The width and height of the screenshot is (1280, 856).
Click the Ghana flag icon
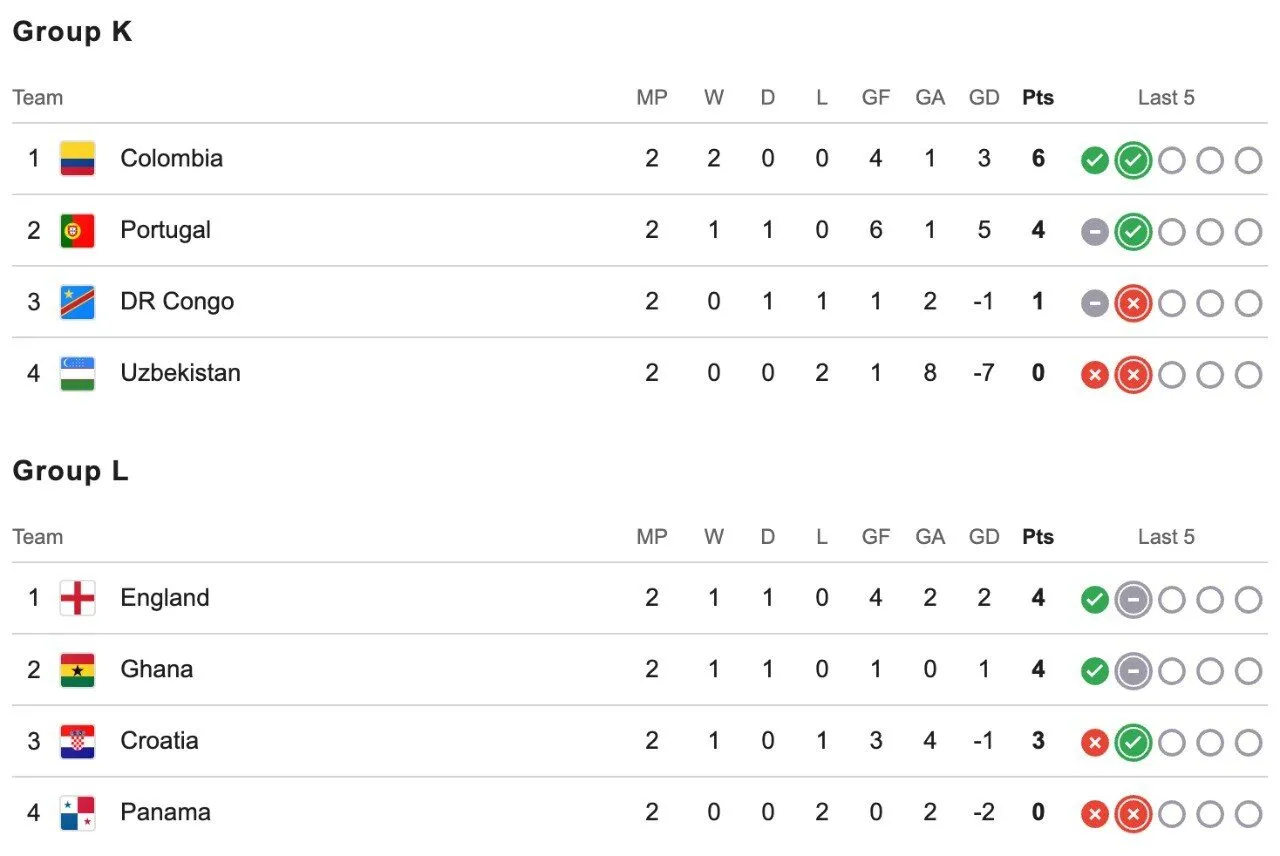point(77,669)
